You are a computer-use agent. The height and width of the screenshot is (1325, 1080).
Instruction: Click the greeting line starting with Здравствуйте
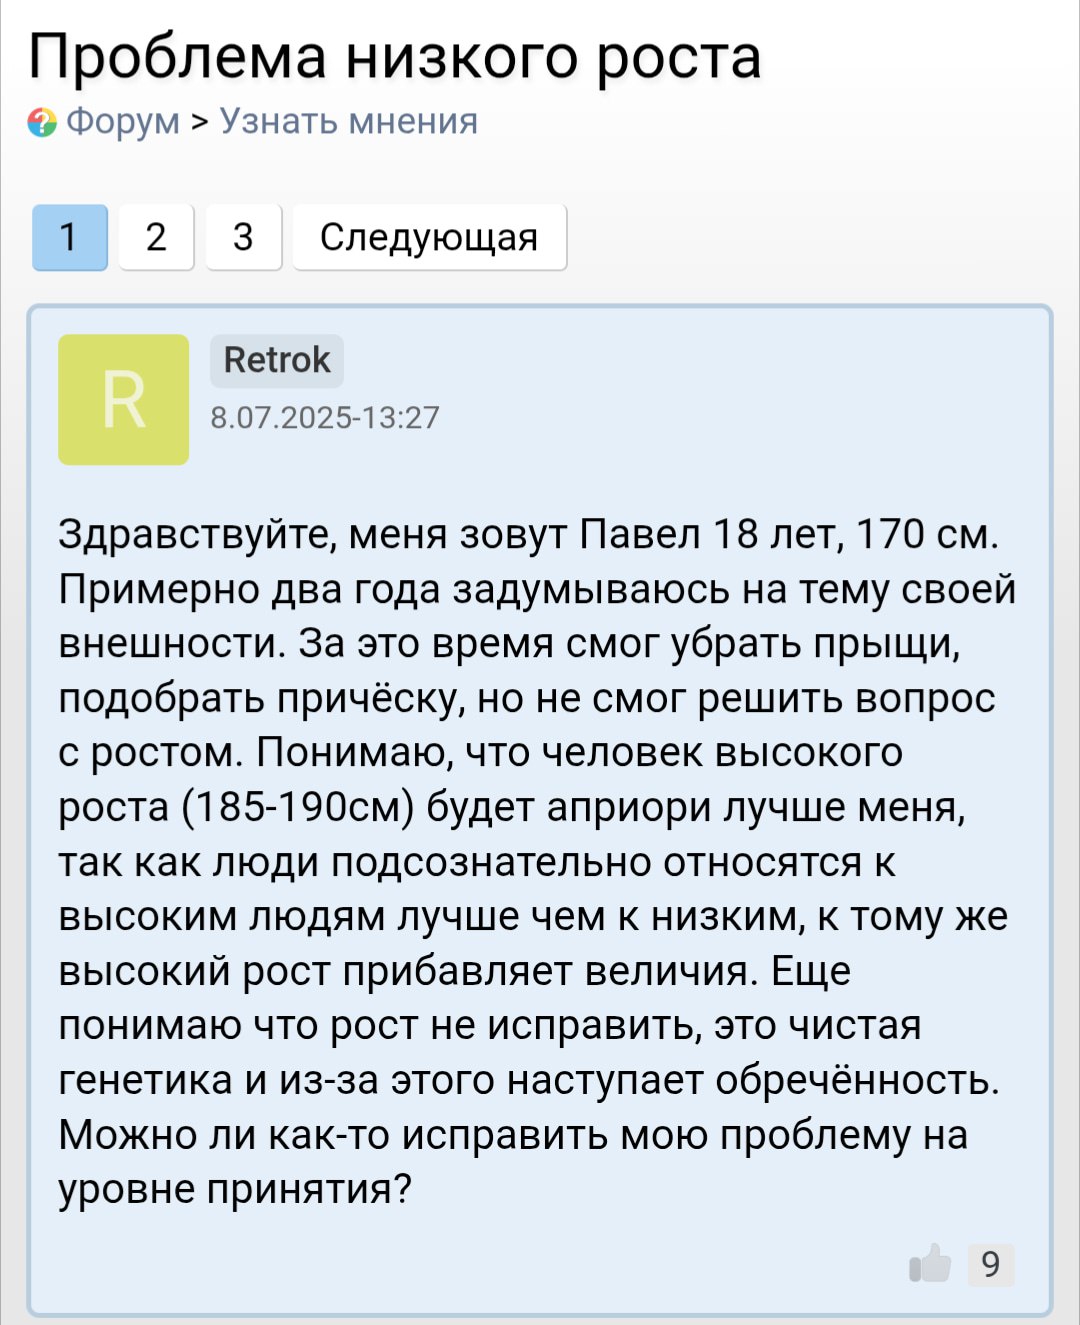(x=528, y=534)
